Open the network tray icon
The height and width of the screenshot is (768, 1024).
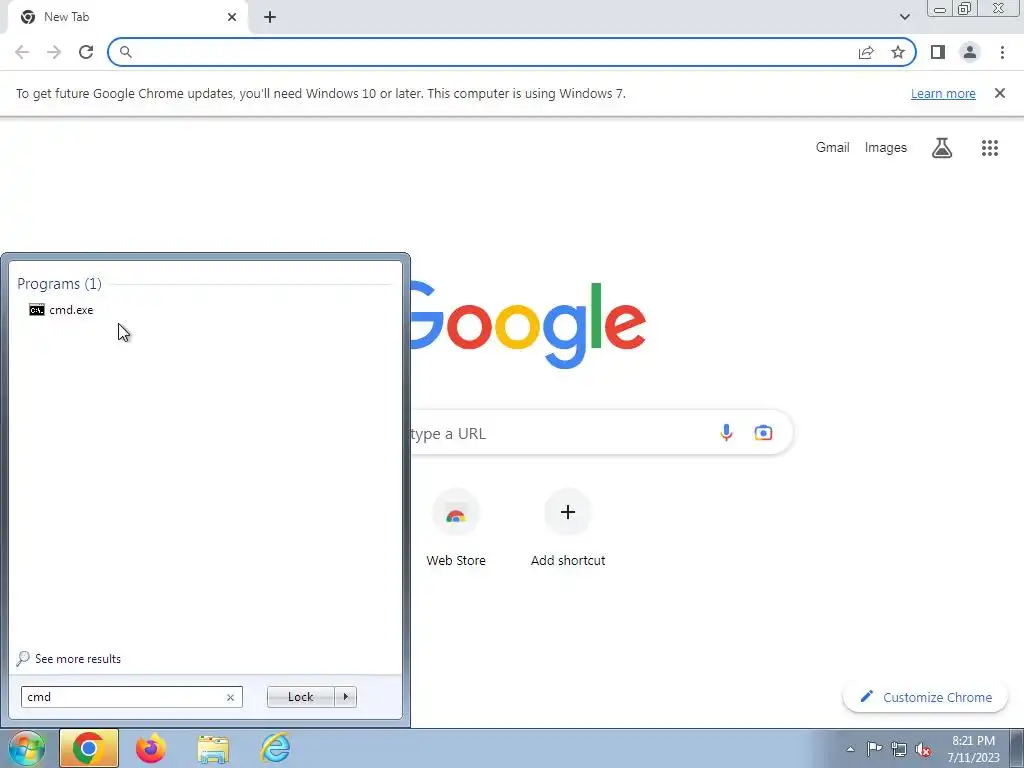[899, 749]
